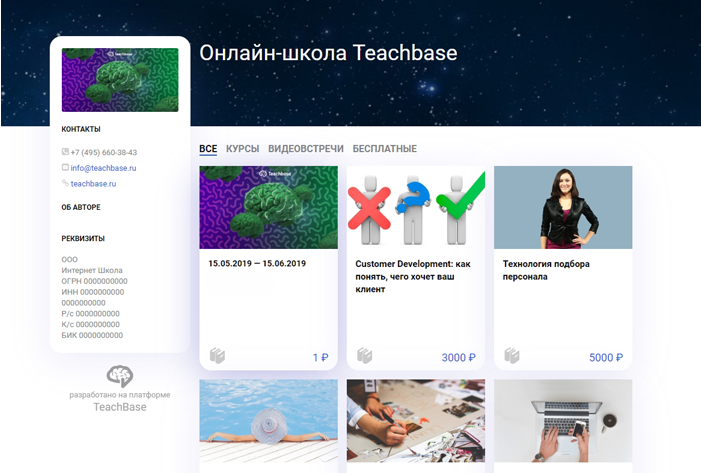Click the 3000 ₽ price
Image resolution: width=701 pixels, height=473 pixels.
click(459, 358)
